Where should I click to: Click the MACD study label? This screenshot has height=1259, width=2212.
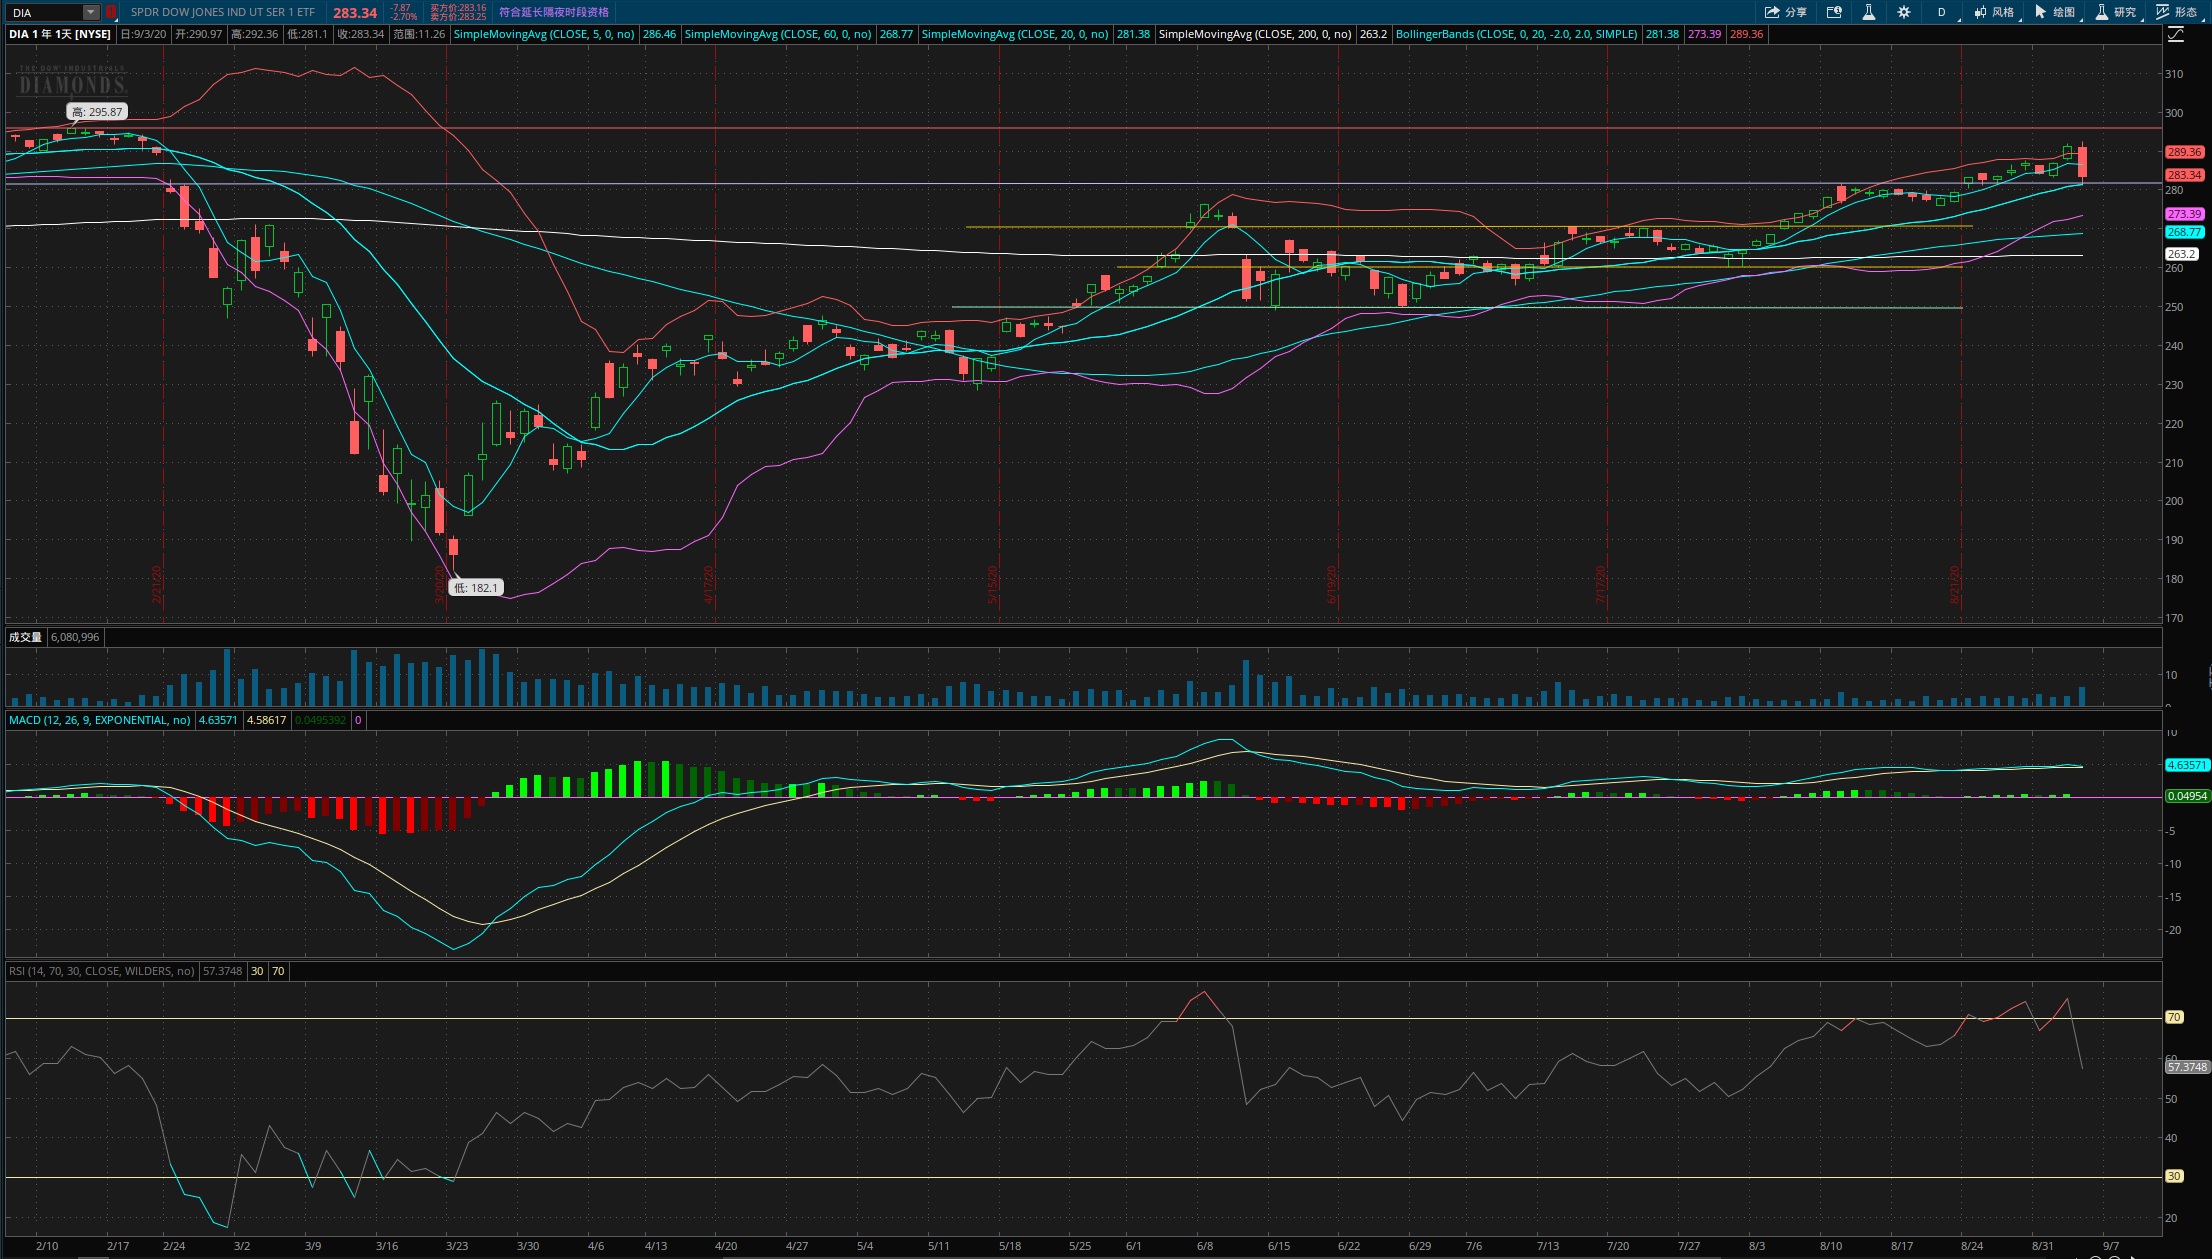100,720
